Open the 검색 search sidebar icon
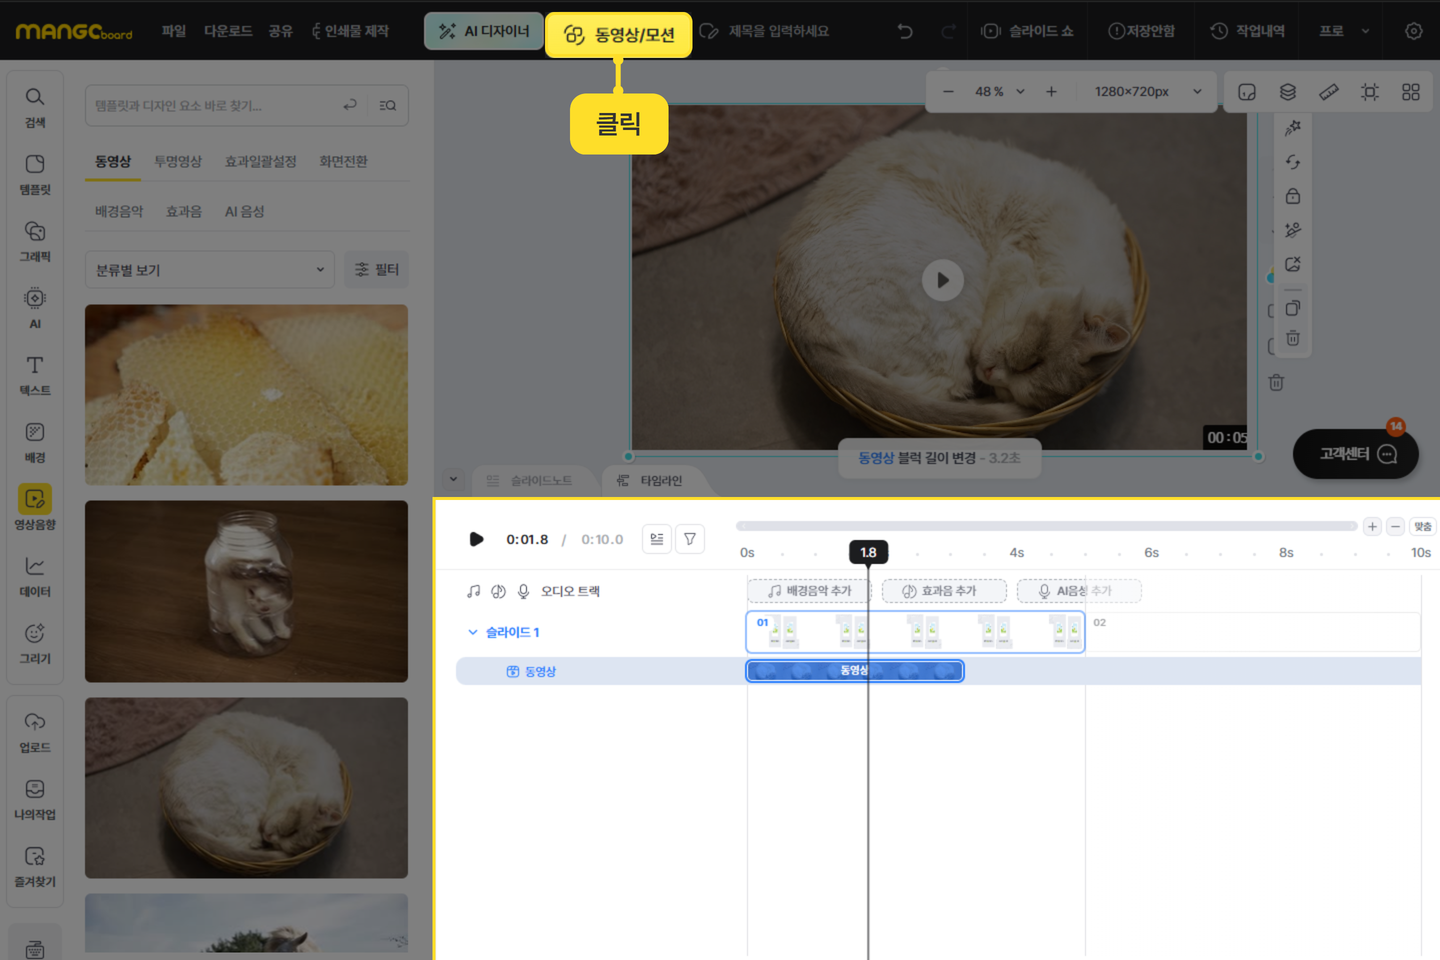Image resolution: width=1440 pixels, height=960 pixels. 35,106
